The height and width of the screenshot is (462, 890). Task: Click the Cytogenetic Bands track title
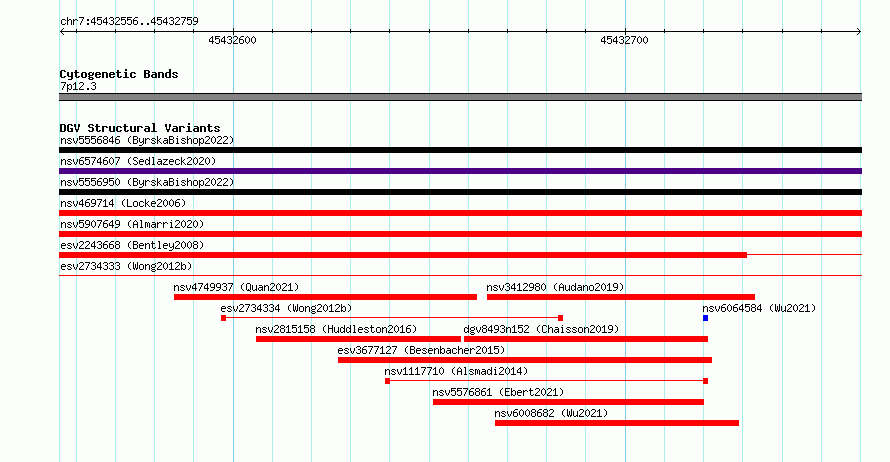coord(119,74)
